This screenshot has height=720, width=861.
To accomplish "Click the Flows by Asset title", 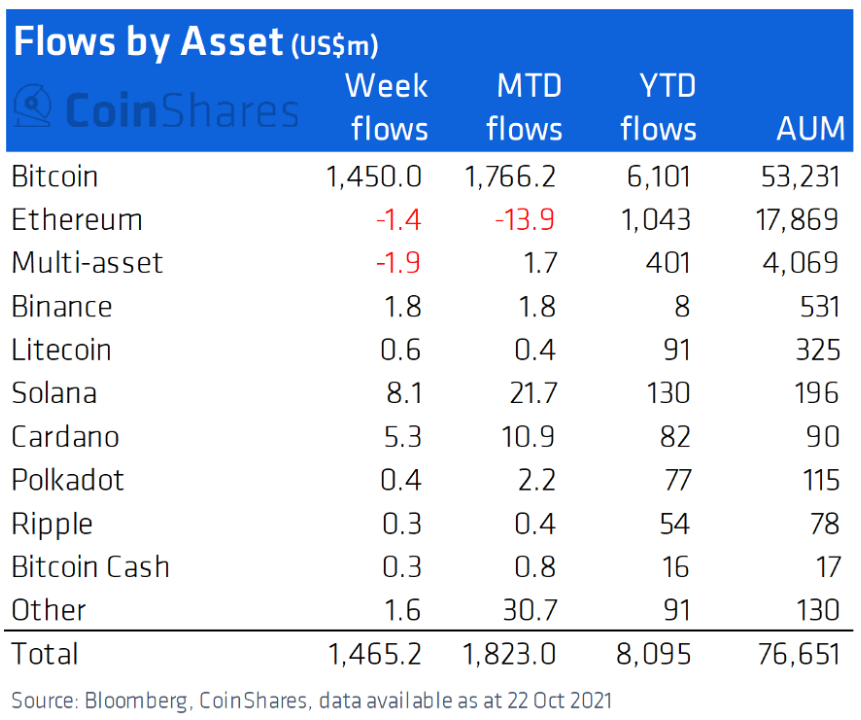I will [148, 41].
